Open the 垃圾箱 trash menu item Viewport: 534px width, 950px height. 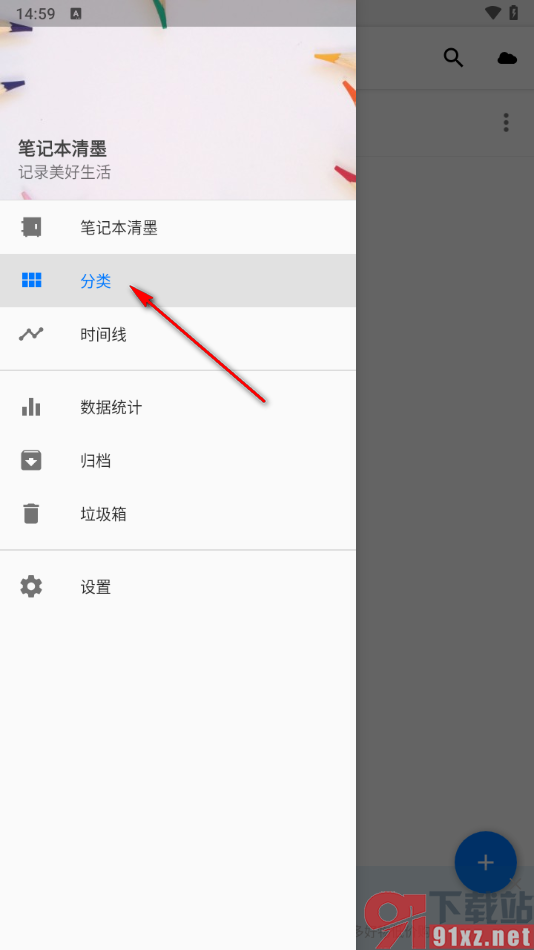[178, 514]
